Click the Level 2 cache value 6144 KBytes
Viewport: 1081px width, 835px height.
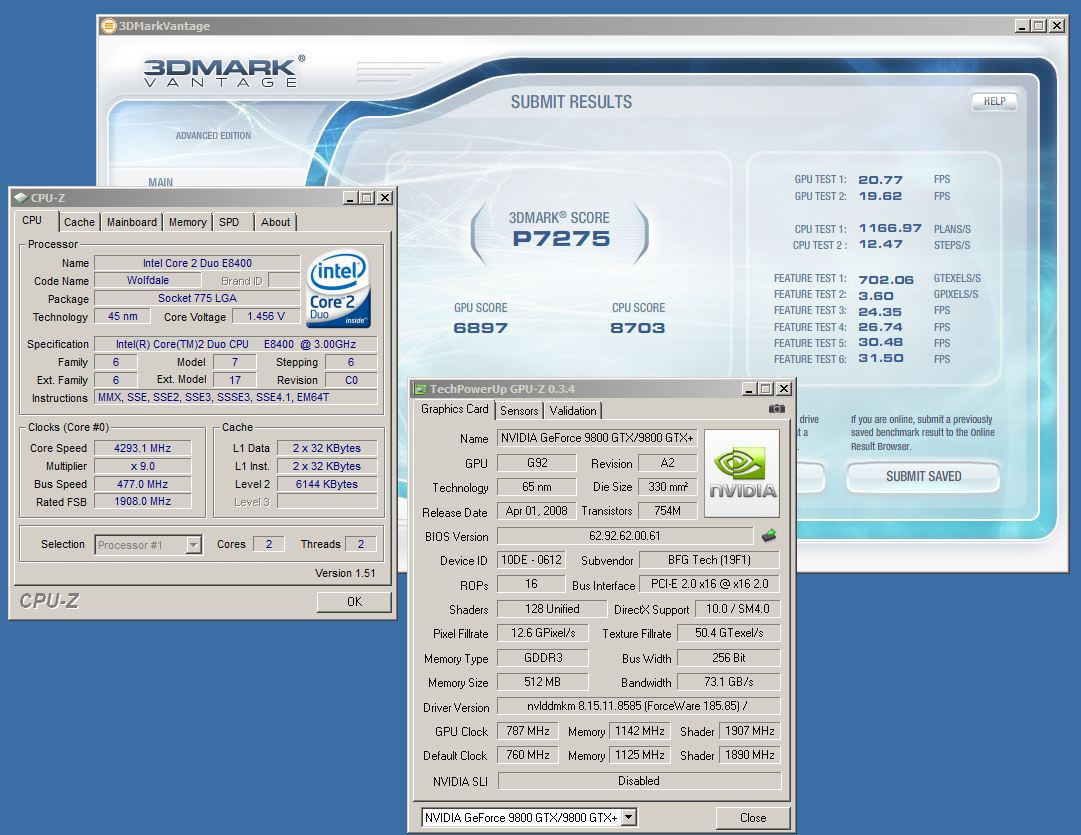[327, 484]
